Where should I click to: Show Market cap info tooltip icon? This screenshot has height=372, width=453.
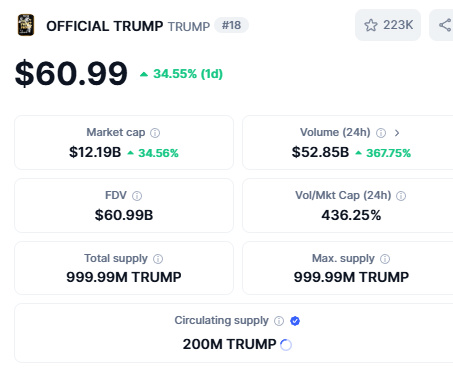pos(155,133)
